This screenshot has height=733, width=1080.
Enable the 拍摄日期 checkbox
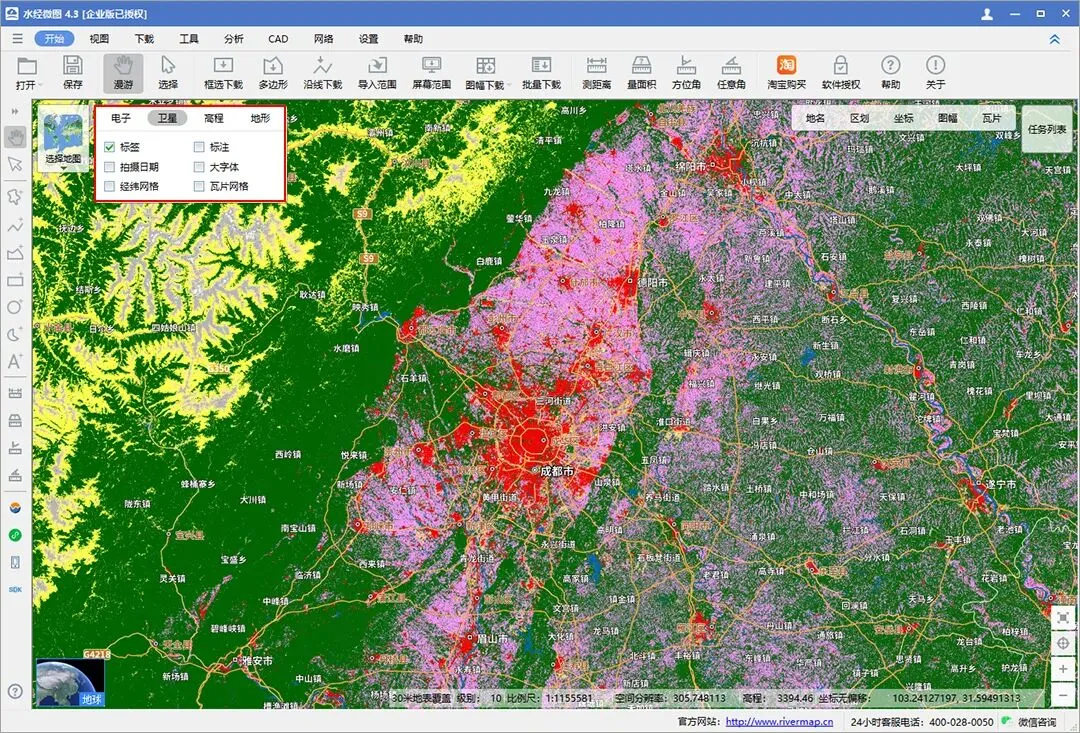(x=110, y=167)
